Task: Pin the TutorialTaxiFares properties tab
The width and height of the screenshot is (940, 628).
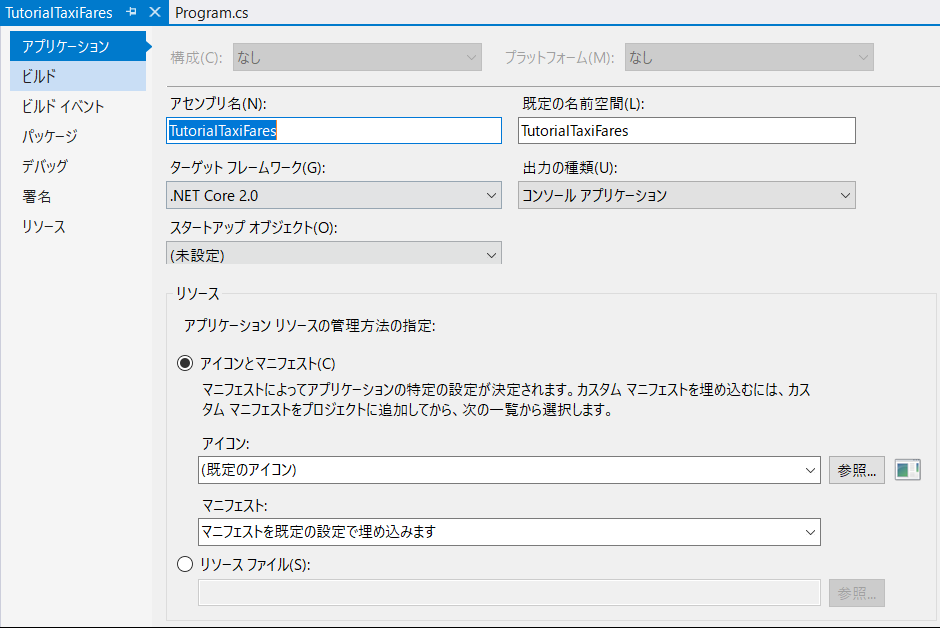Action: point(131,13)
